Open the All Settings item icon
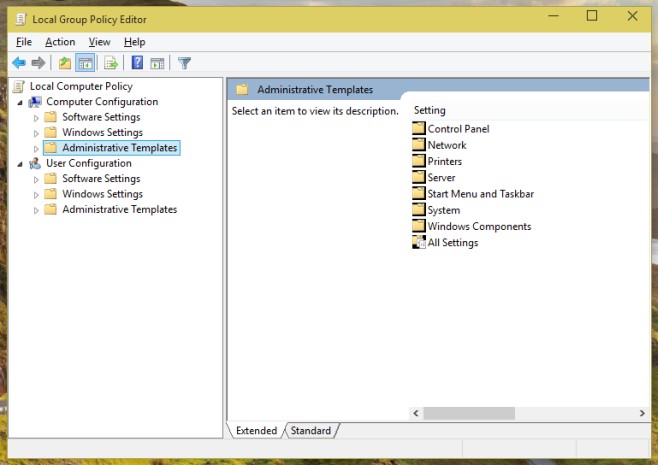 pyautogui.click(x=419, y=242)
